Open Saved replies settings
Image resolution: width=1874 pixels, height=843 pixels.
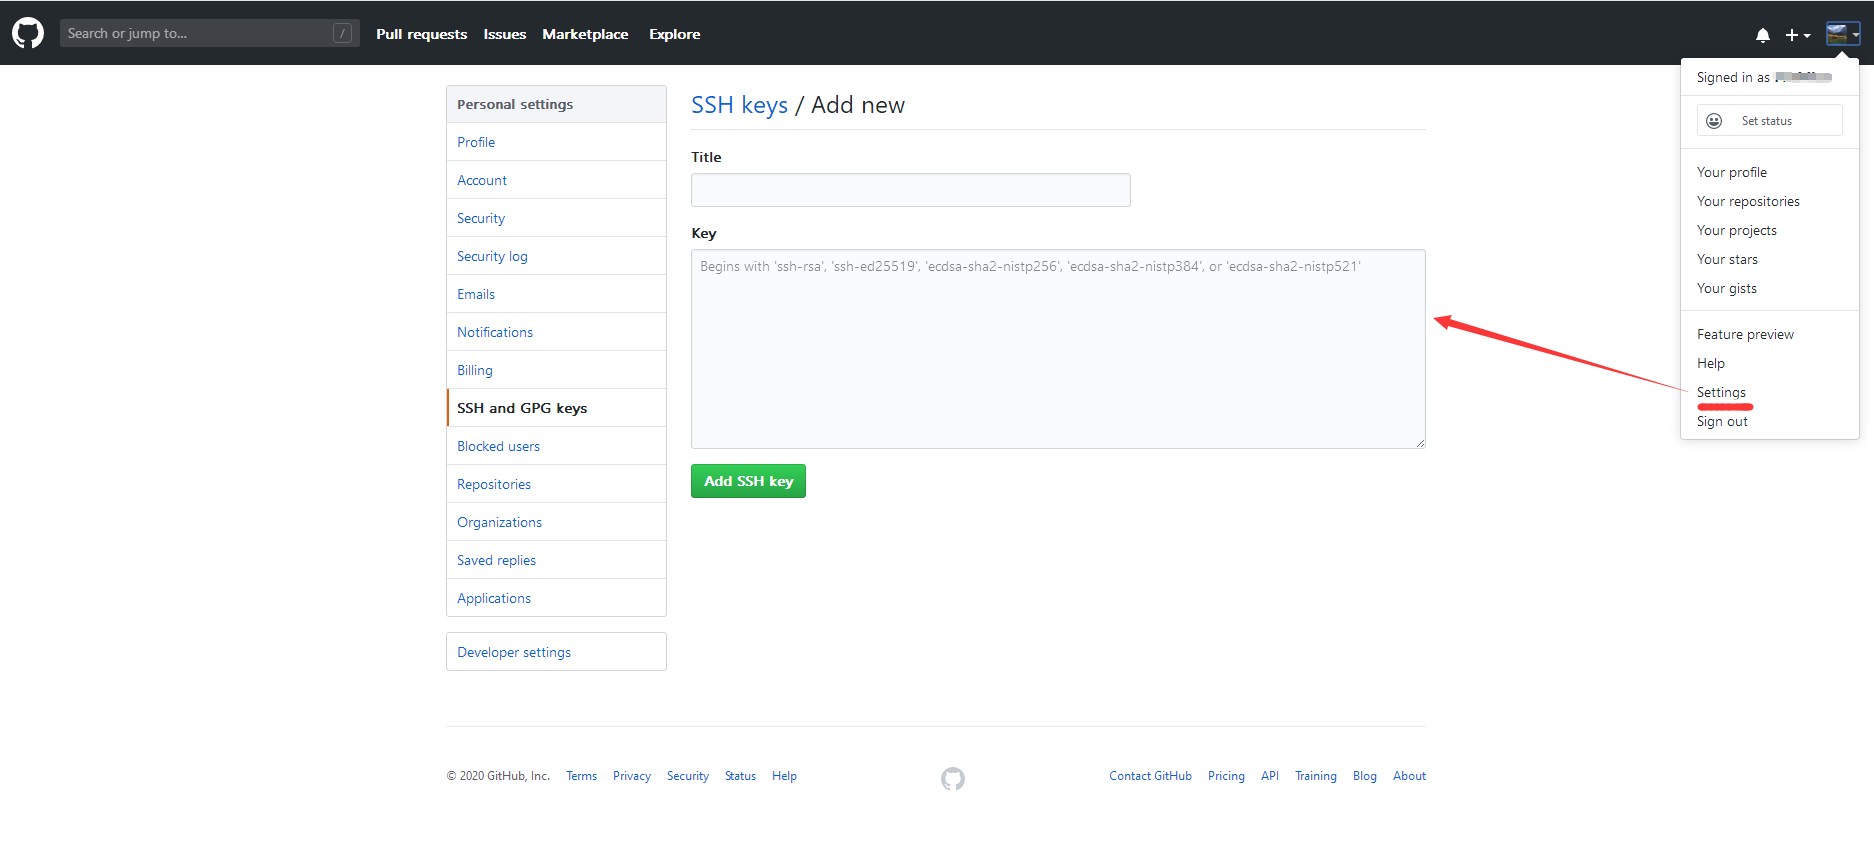(x=556, y=560)
